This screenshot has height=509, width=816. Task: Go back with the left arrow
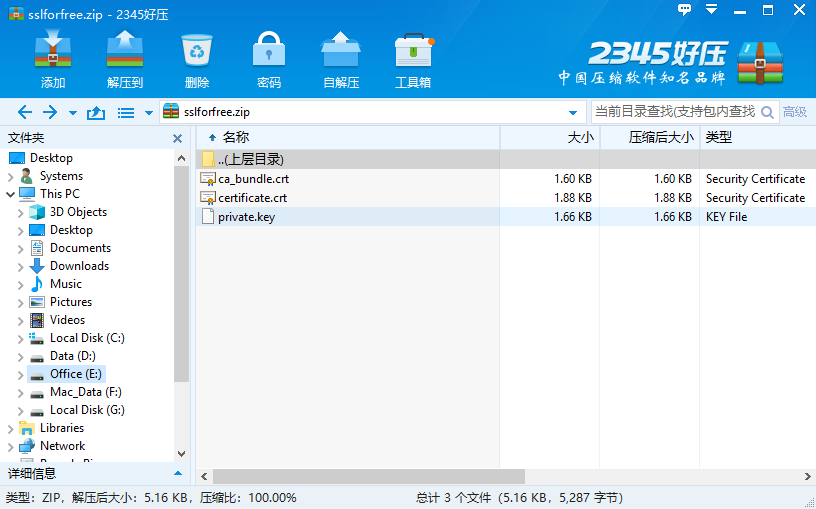24,112
